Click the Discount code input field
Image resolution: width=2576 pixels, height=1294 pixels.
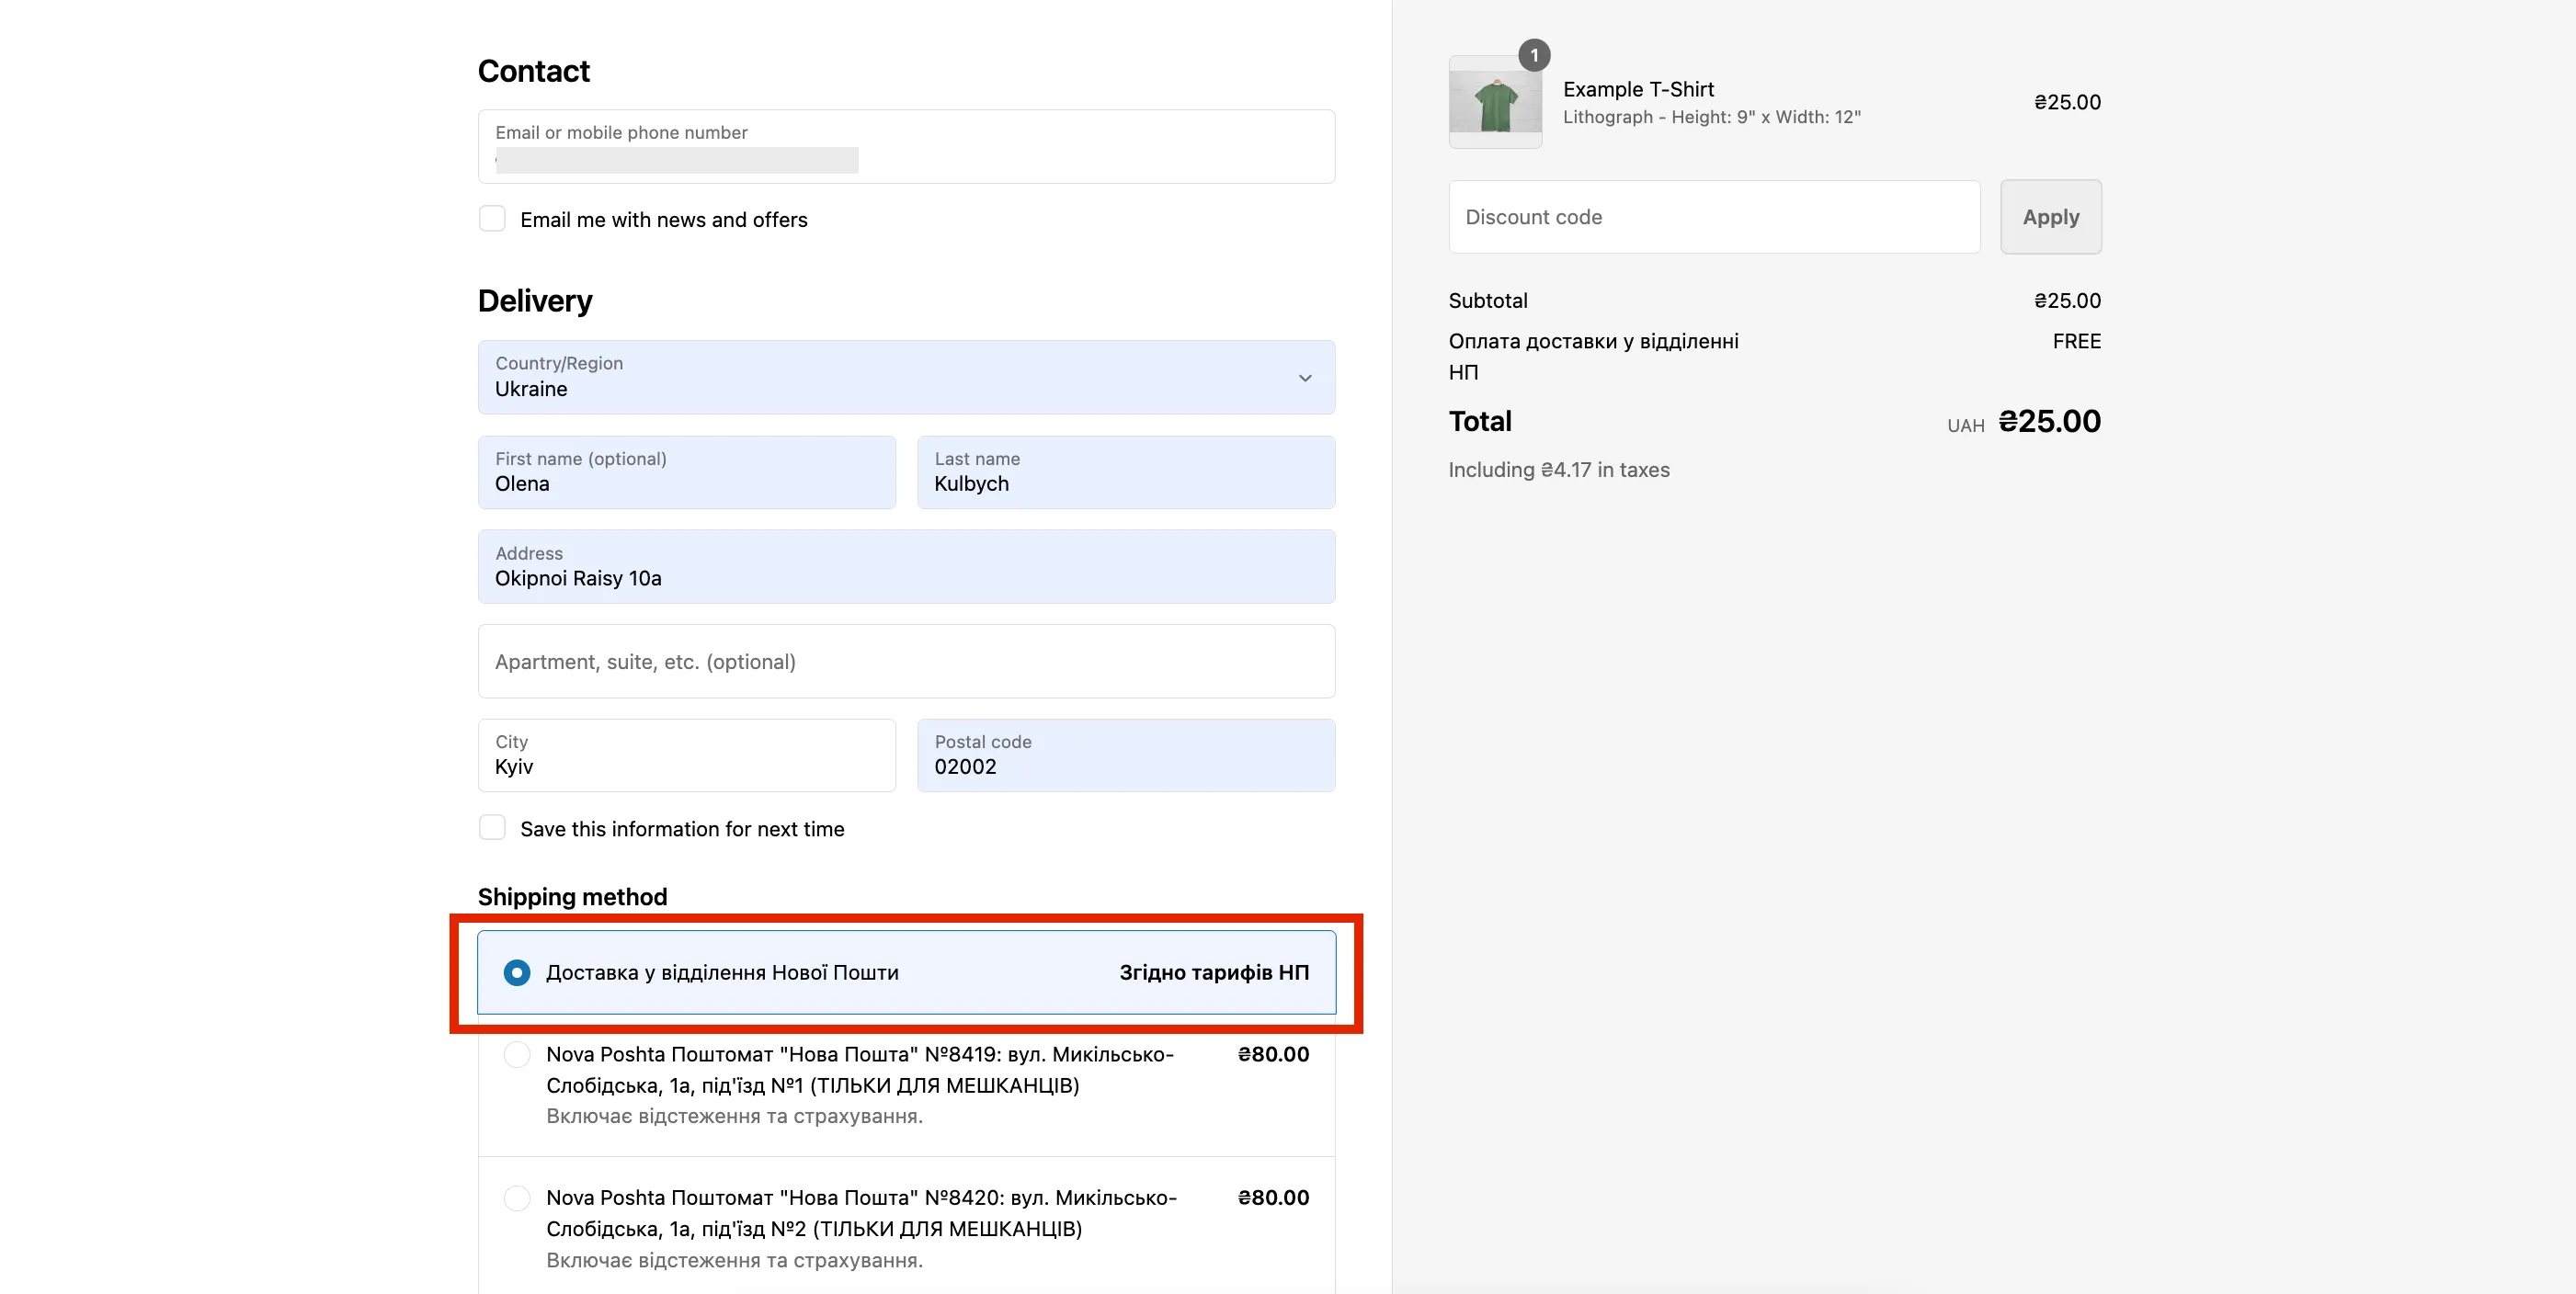click(1713, 217)
